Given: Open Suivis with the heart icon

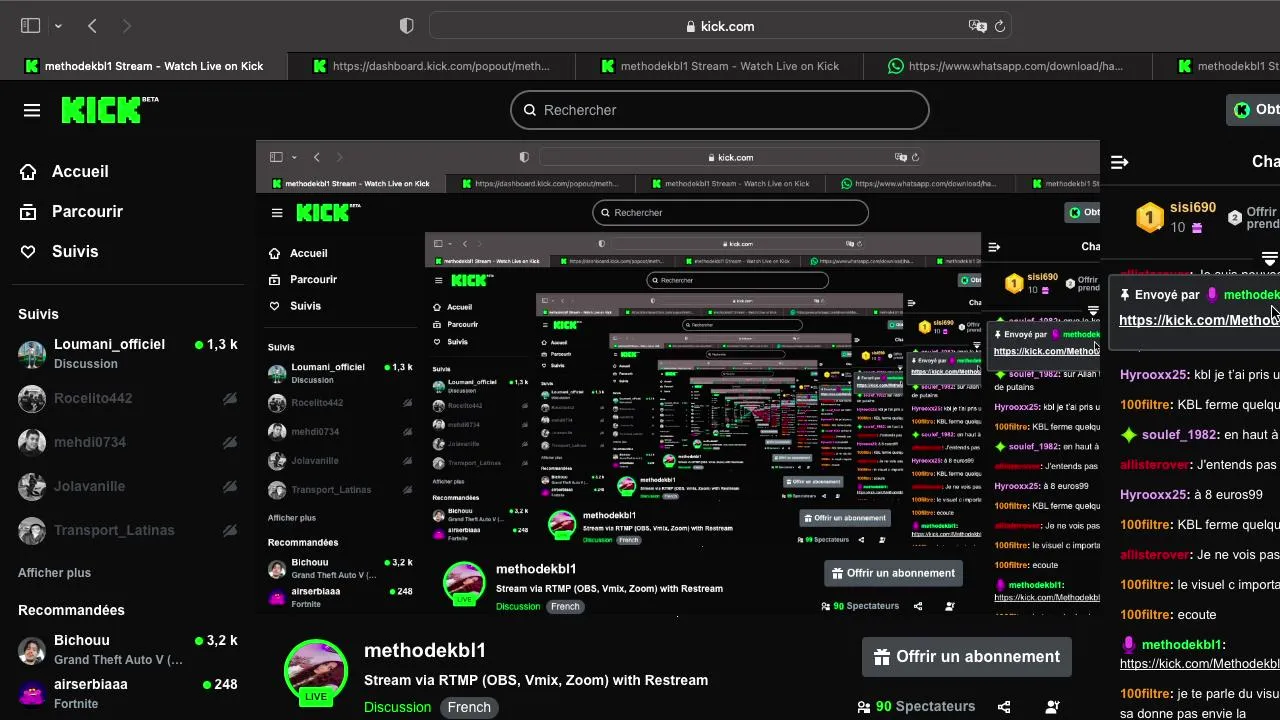Looking at the screenshot, I should click(59, 252).
